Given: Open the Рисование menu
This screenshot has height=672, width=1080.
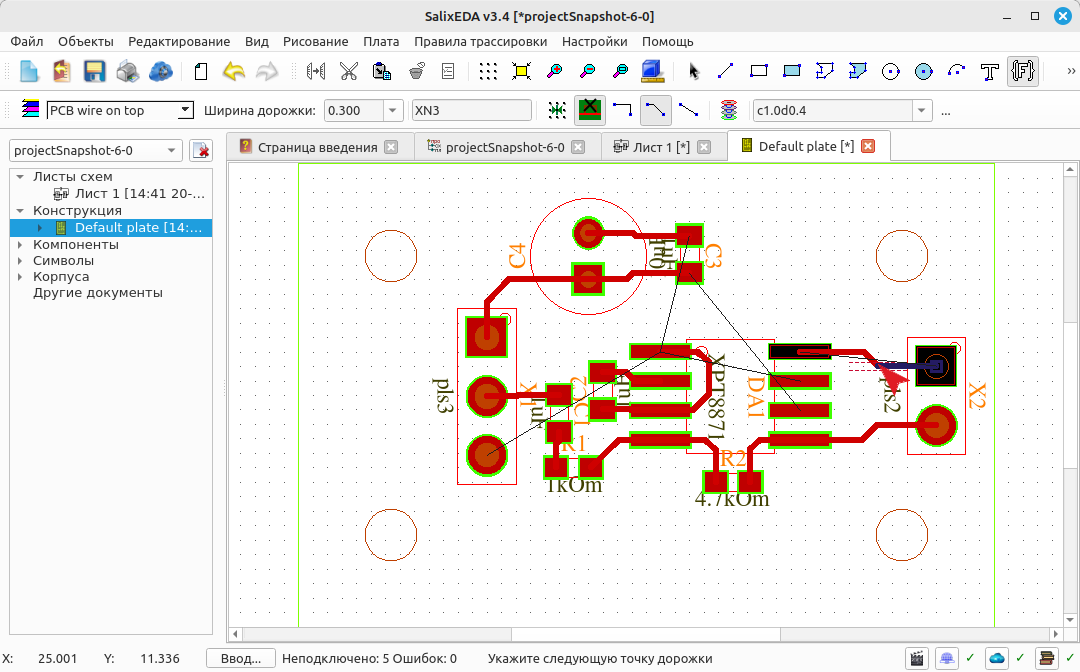Looking at the screenshot, I should 315,41.
